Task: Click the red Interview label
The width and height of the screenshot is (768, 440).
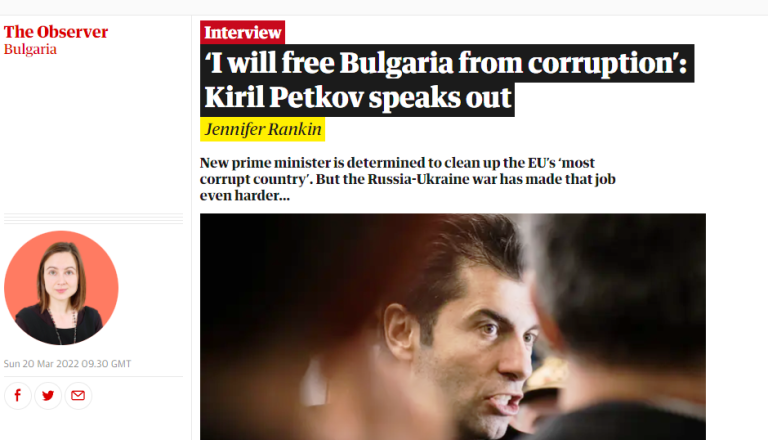Action: [x=242, y=32]
